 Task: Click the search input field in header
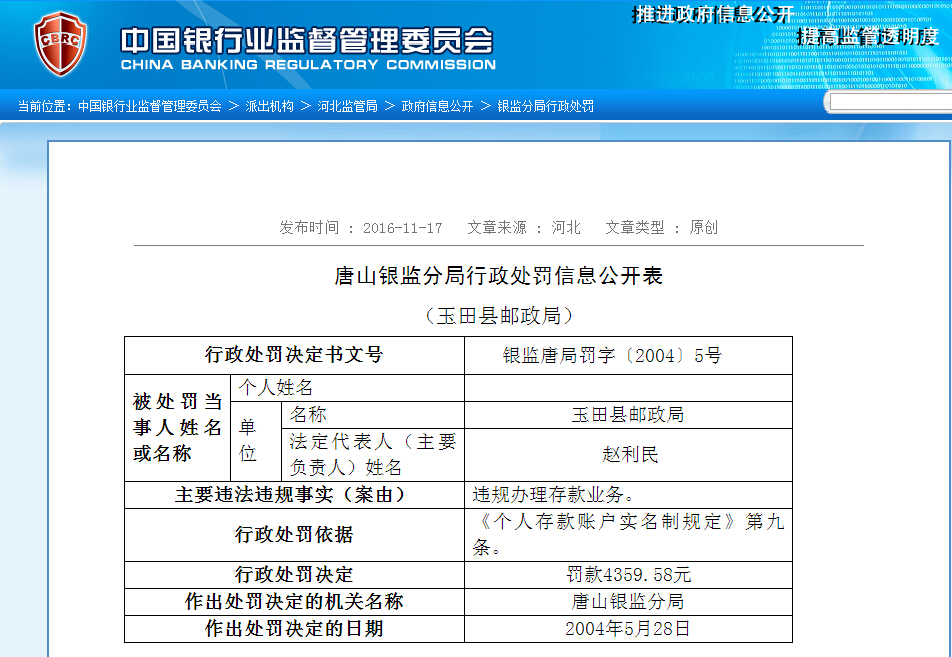890,103
